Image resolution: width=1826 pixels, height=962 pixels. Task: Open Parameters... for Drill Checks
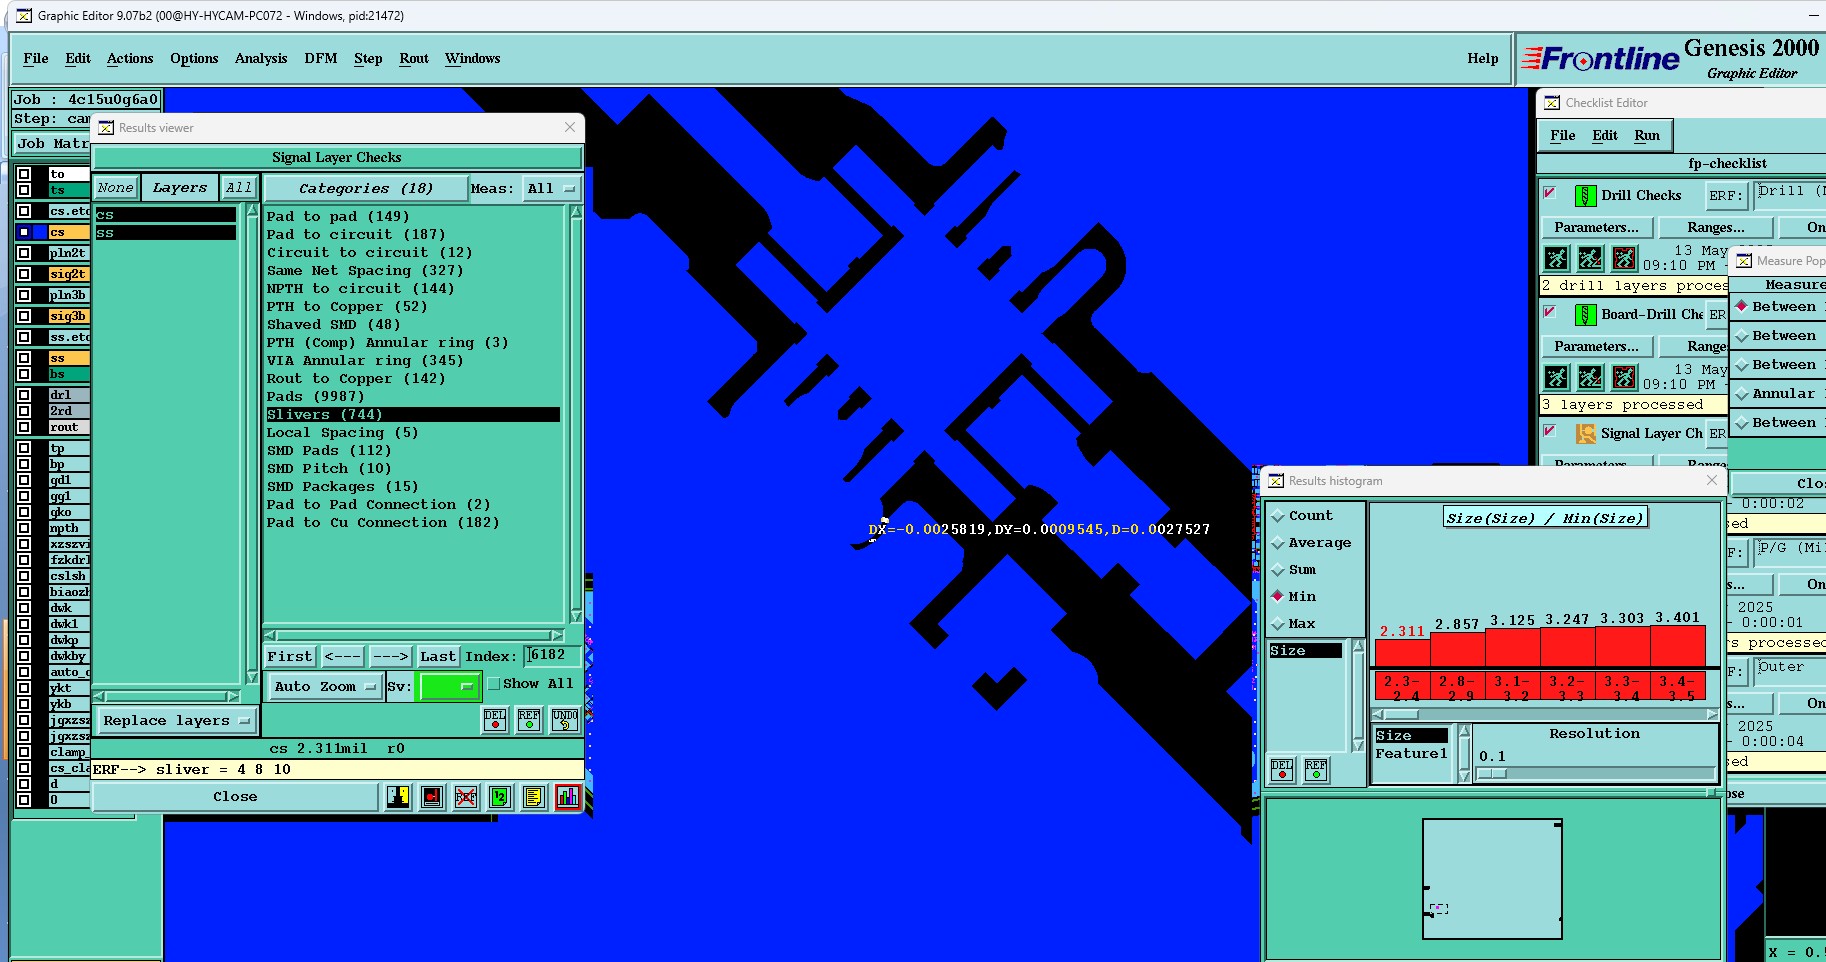1596,228
